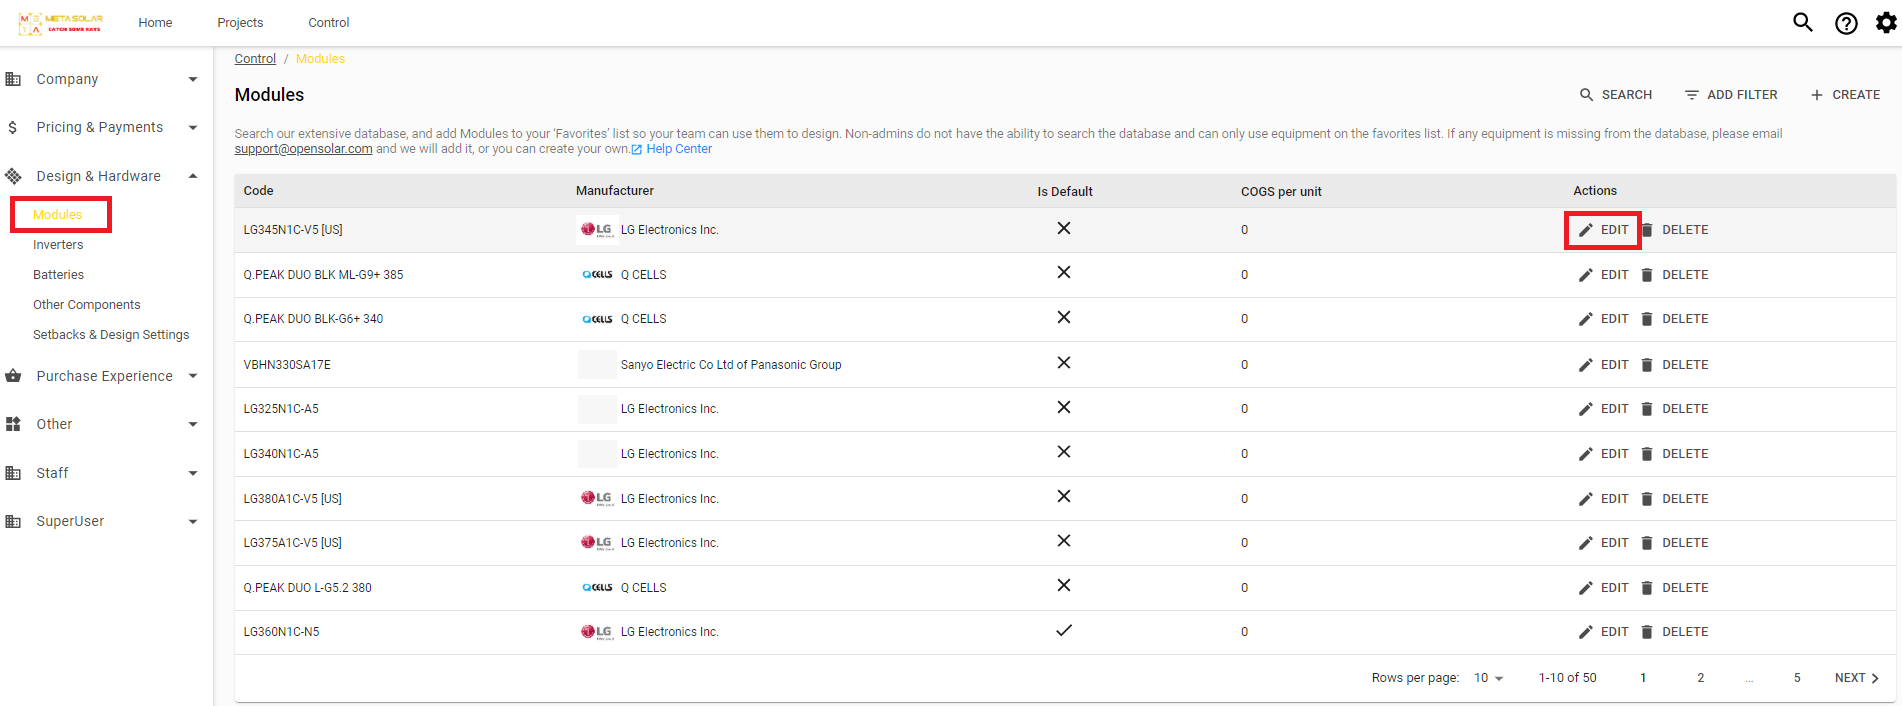Click Q CELLS logo in ML-G9+ 385 row

point(597,275)
